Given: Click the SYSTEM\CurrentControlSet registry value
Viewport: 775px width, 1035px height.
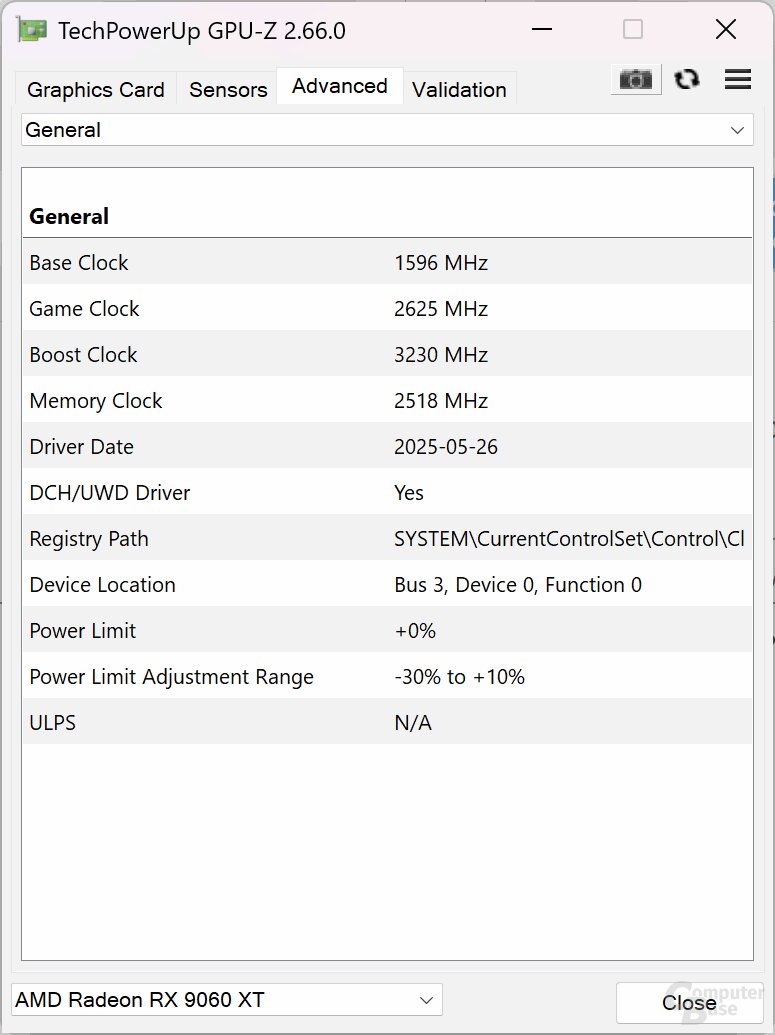Looking at the screenshot, I should 569,539.
